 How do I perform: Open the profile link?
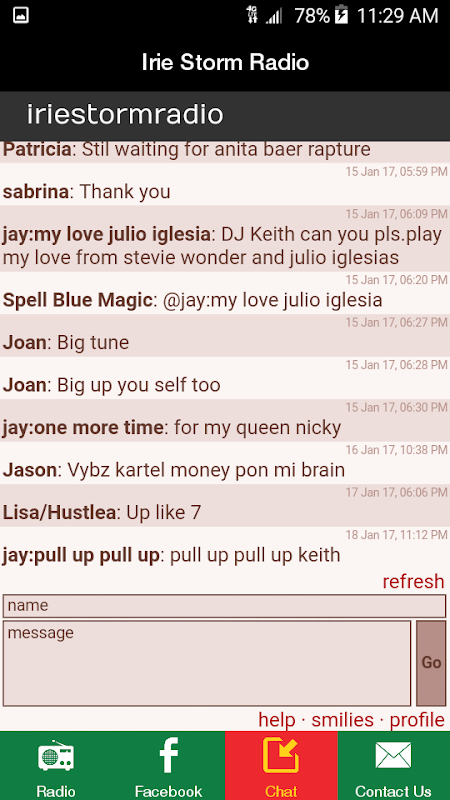click(417, 720)
